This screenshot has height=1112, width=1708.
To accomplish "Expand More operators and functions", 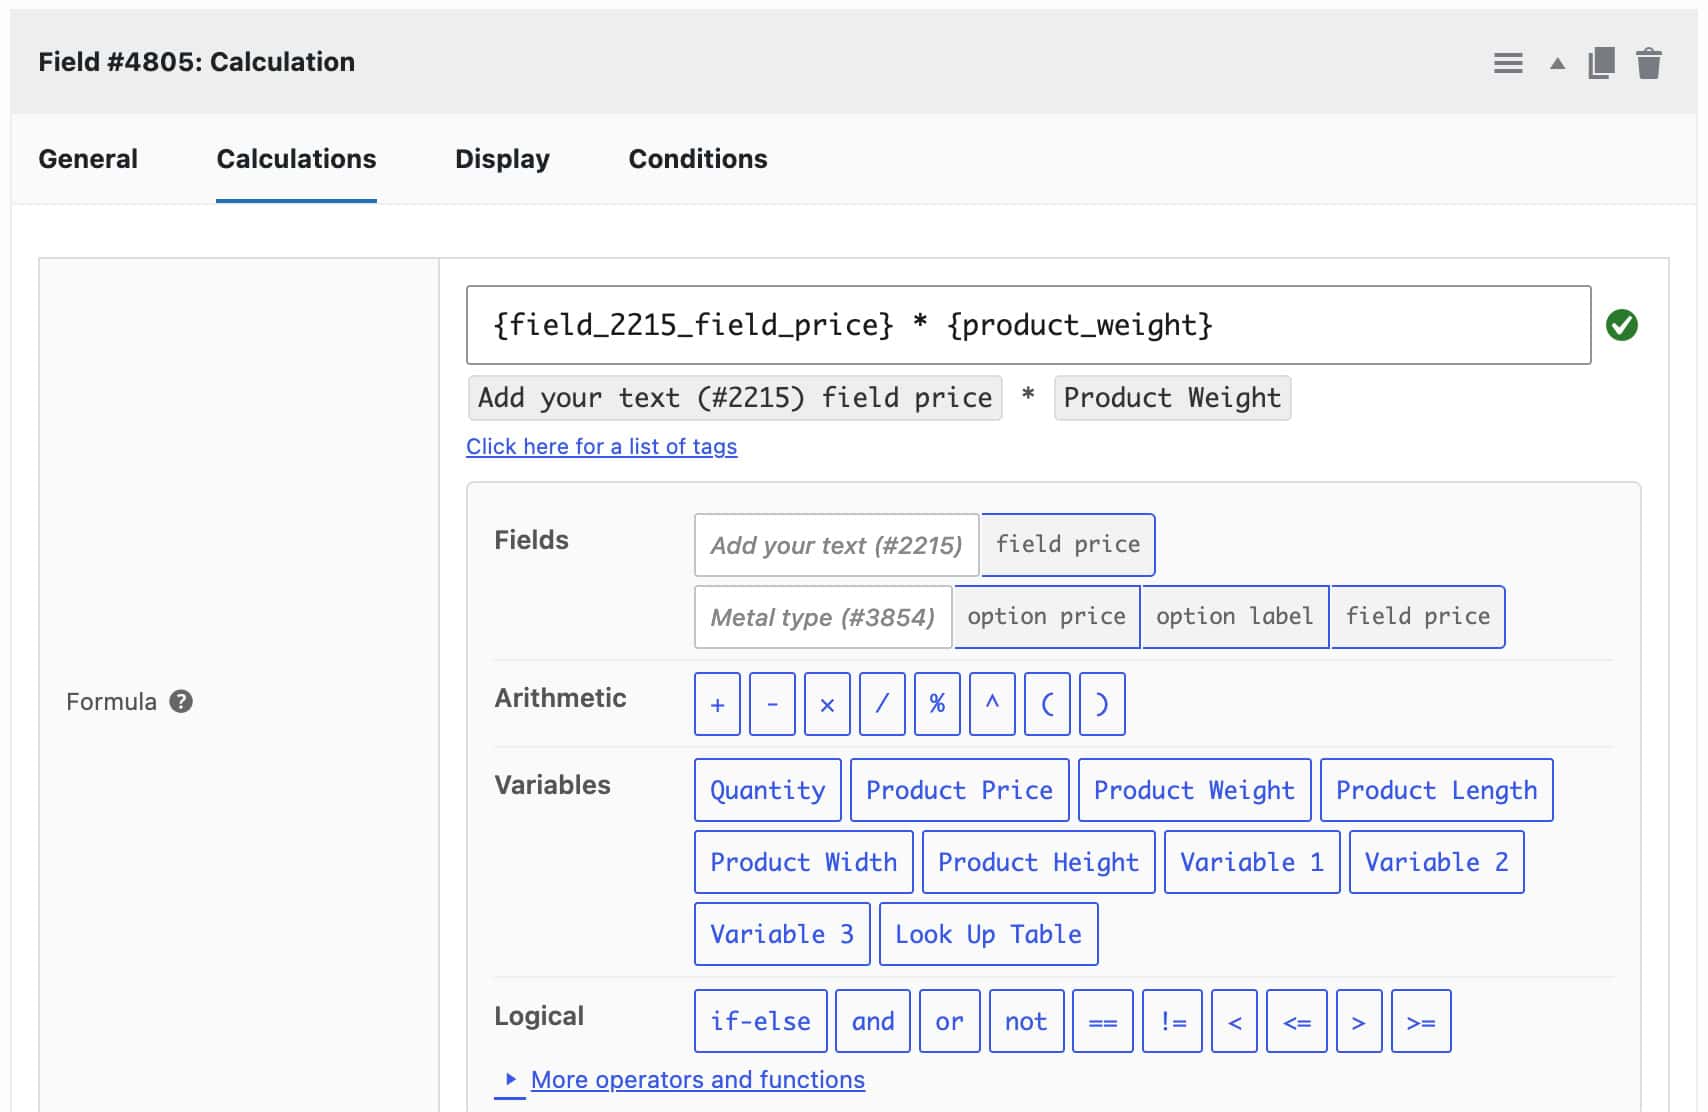I will [x=697, y=1080].
